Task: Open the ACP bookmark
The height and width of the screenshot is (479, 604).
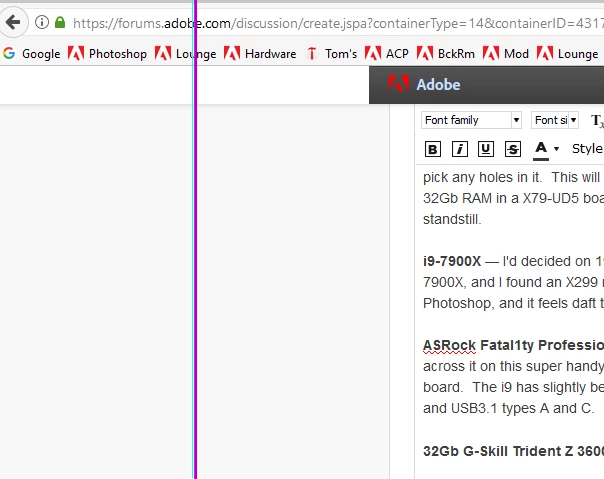Action: coord(386,54)
